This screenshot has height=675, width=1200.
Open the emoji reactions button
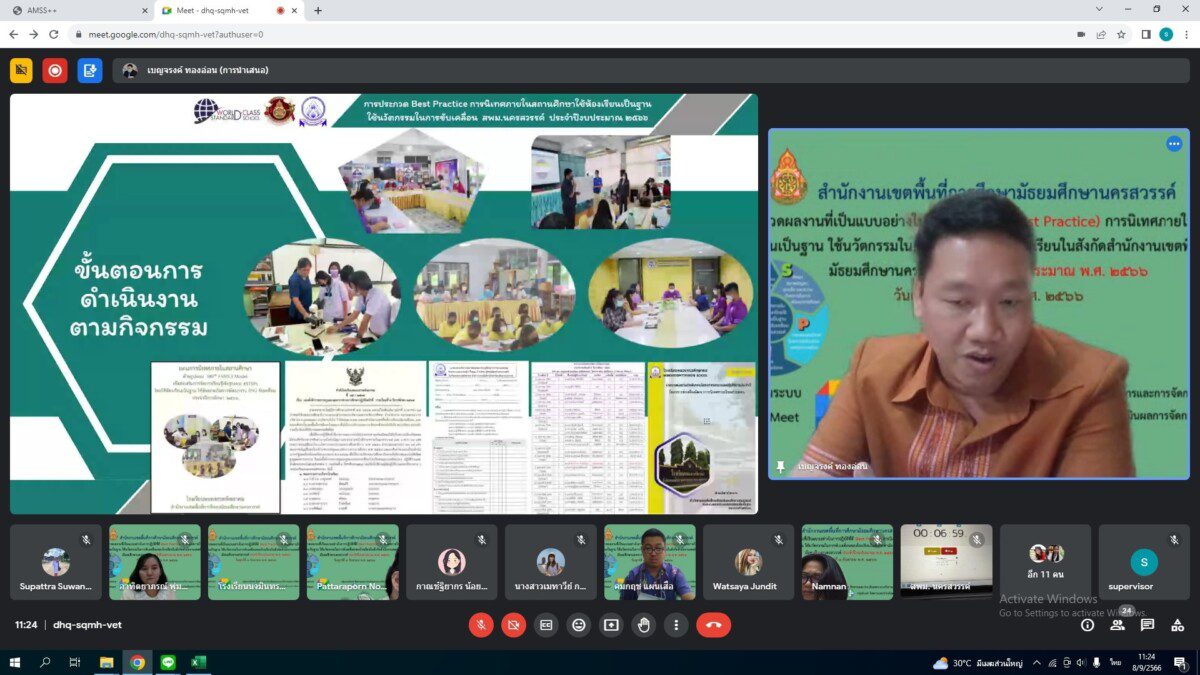click(x=578, y=625)
